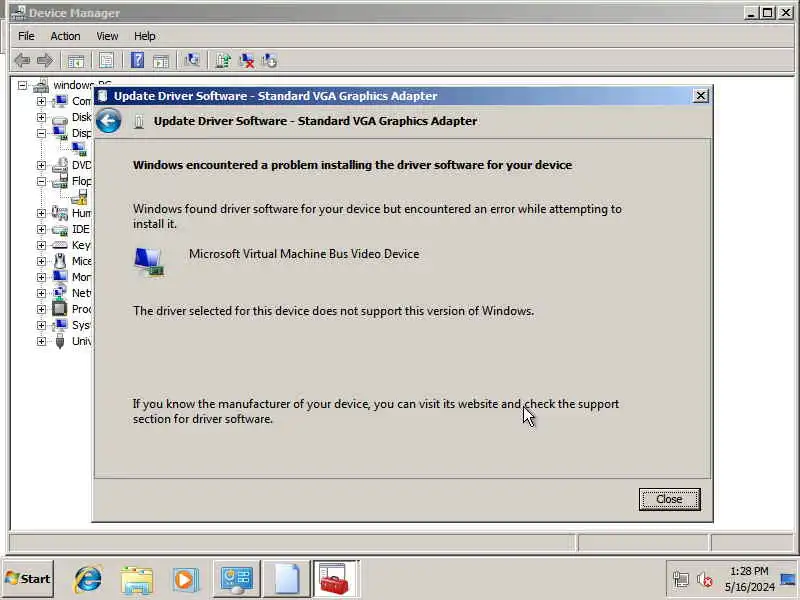Image resolution: width=800 pixels, height=600 pixels.
Task: Toggle the console tree toolbar icon
Action: pos(76,61)
